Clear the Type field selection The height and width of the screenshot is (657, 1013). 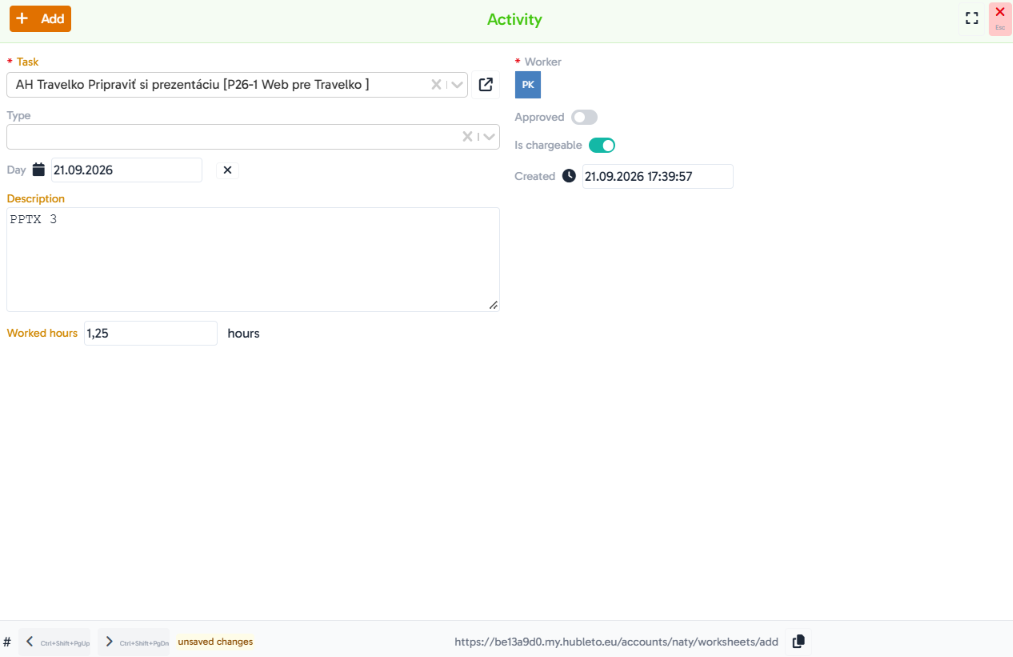[x=467, y=137]
